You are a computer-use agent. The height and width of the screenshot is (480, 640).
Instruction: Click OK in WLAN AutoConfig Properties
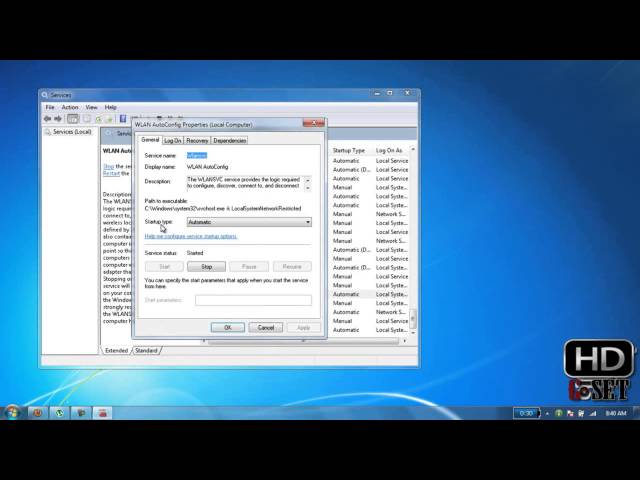(x=228, y=328)
